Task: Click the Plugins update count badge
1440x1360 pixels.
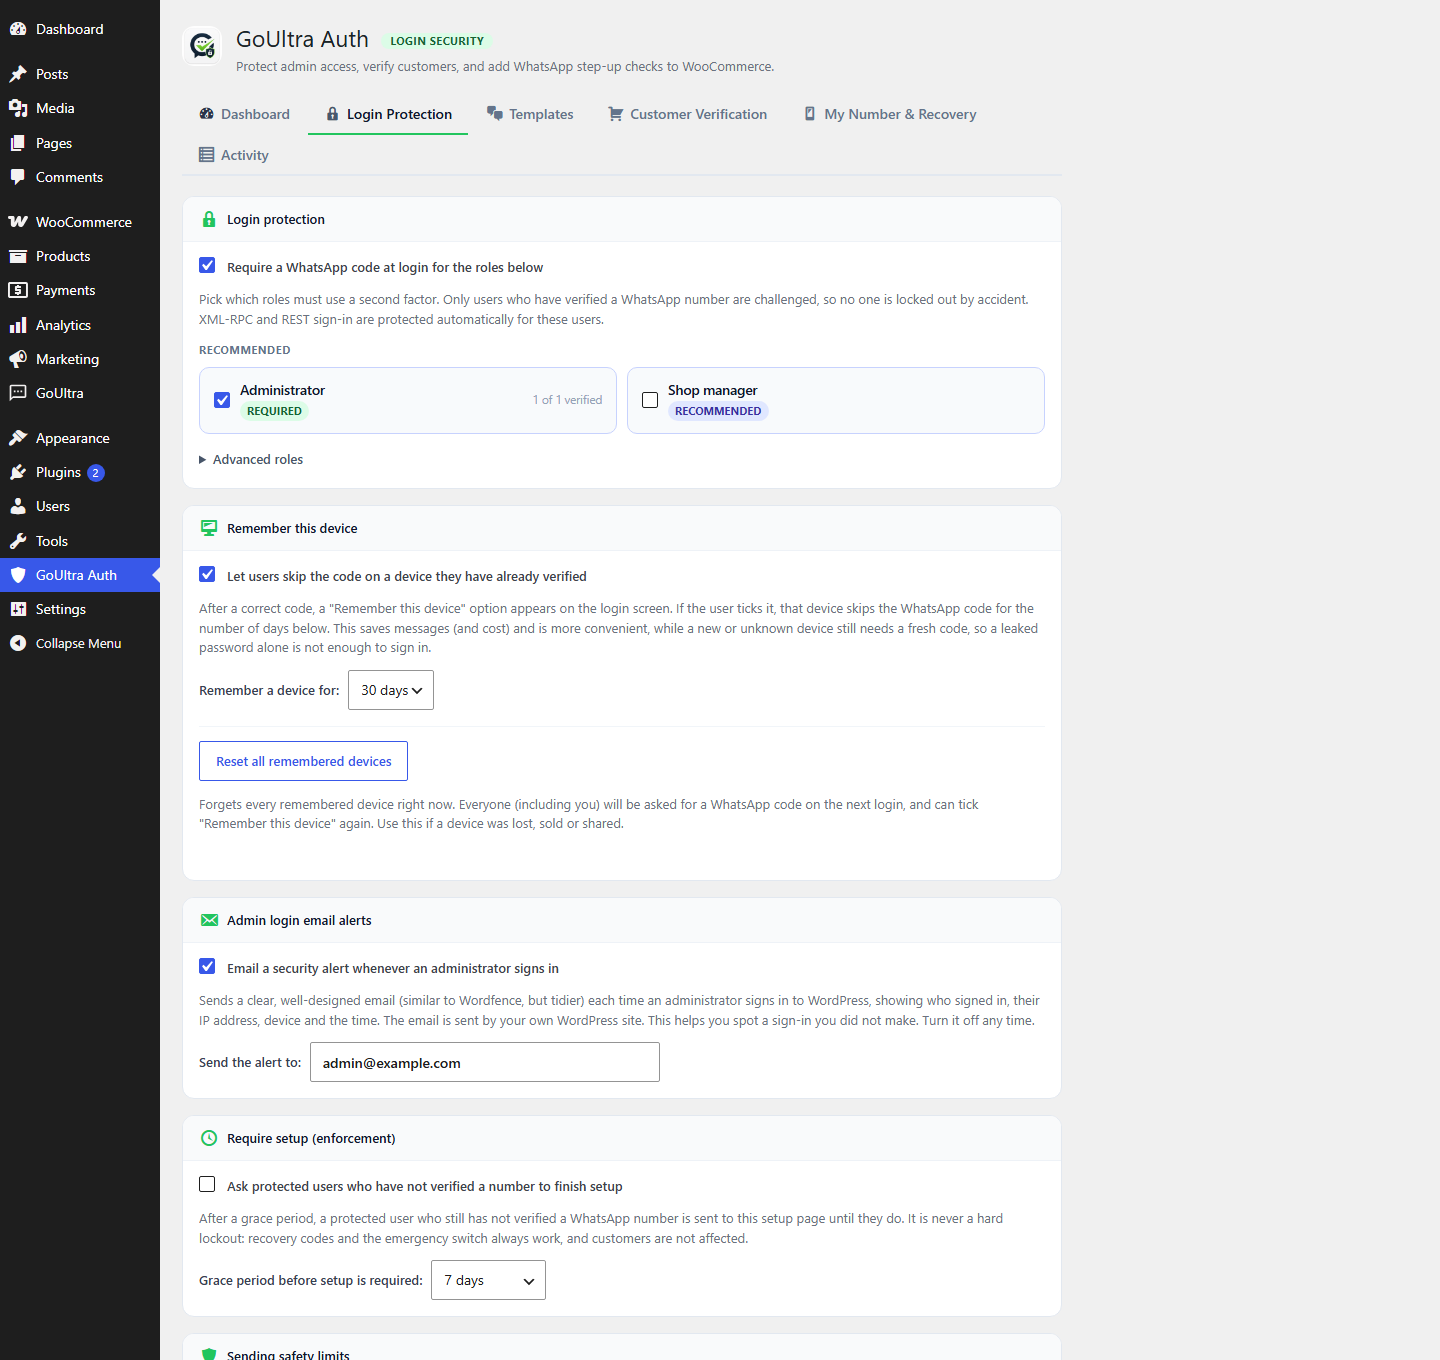Action: click(96, 473)
